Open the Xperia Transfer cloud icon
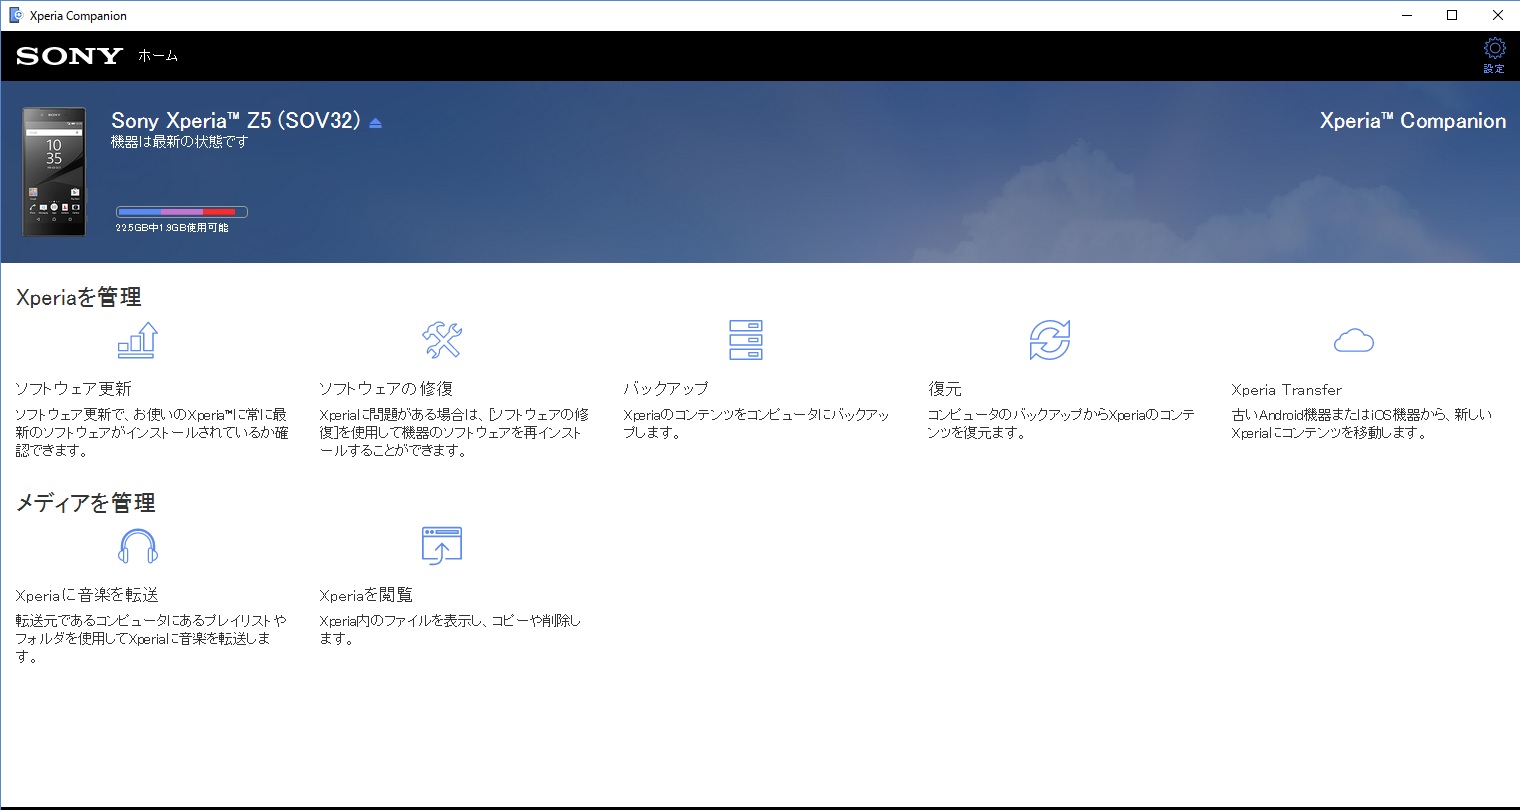 (x=1354, y=341)
